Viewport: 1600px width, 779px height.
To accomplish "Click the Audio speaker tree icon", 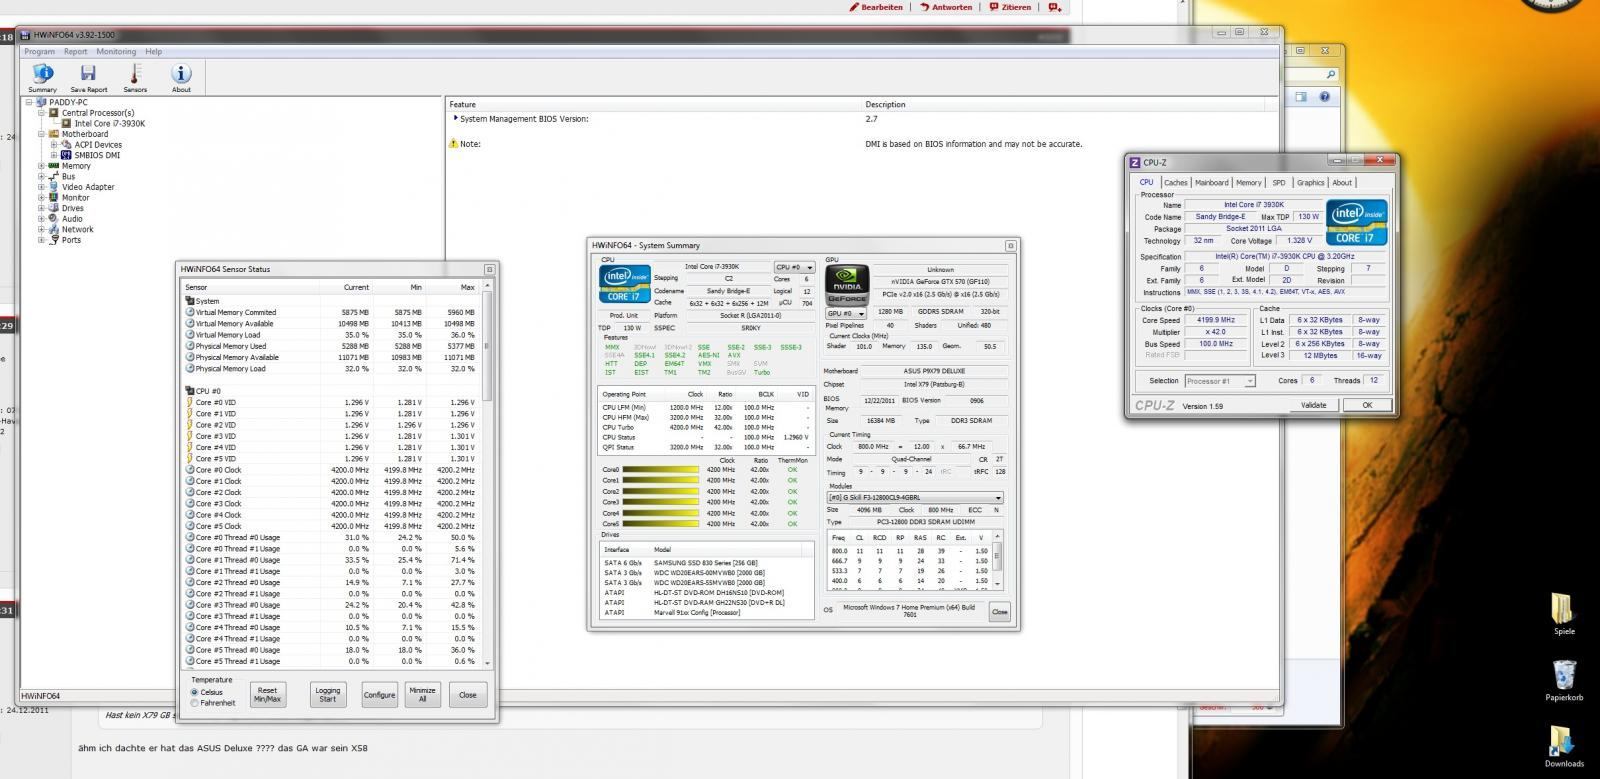I will [54, 218].
